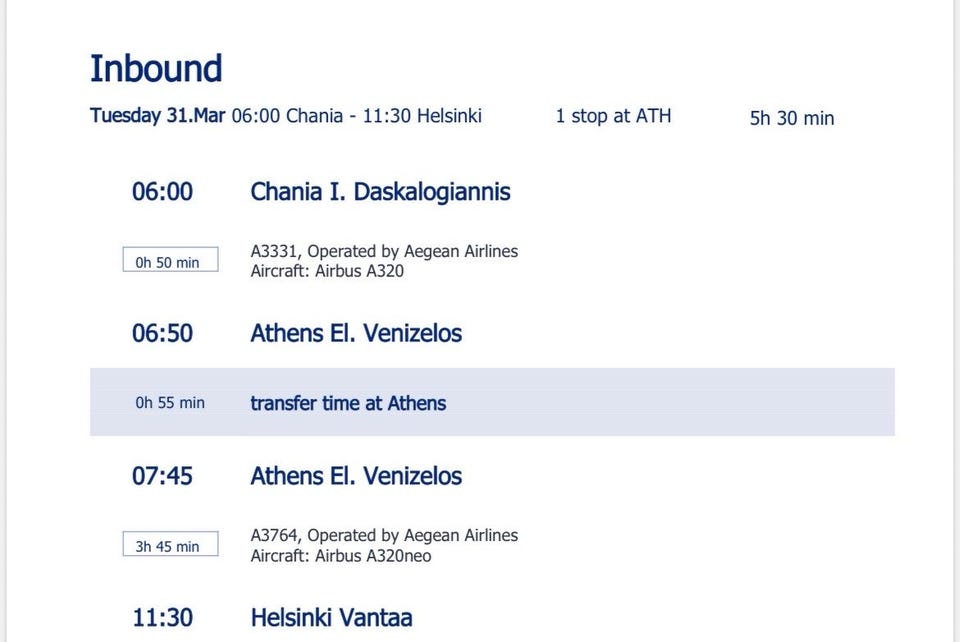Select the Chania I. Daskalogiannis airport name

pos(380,192)
